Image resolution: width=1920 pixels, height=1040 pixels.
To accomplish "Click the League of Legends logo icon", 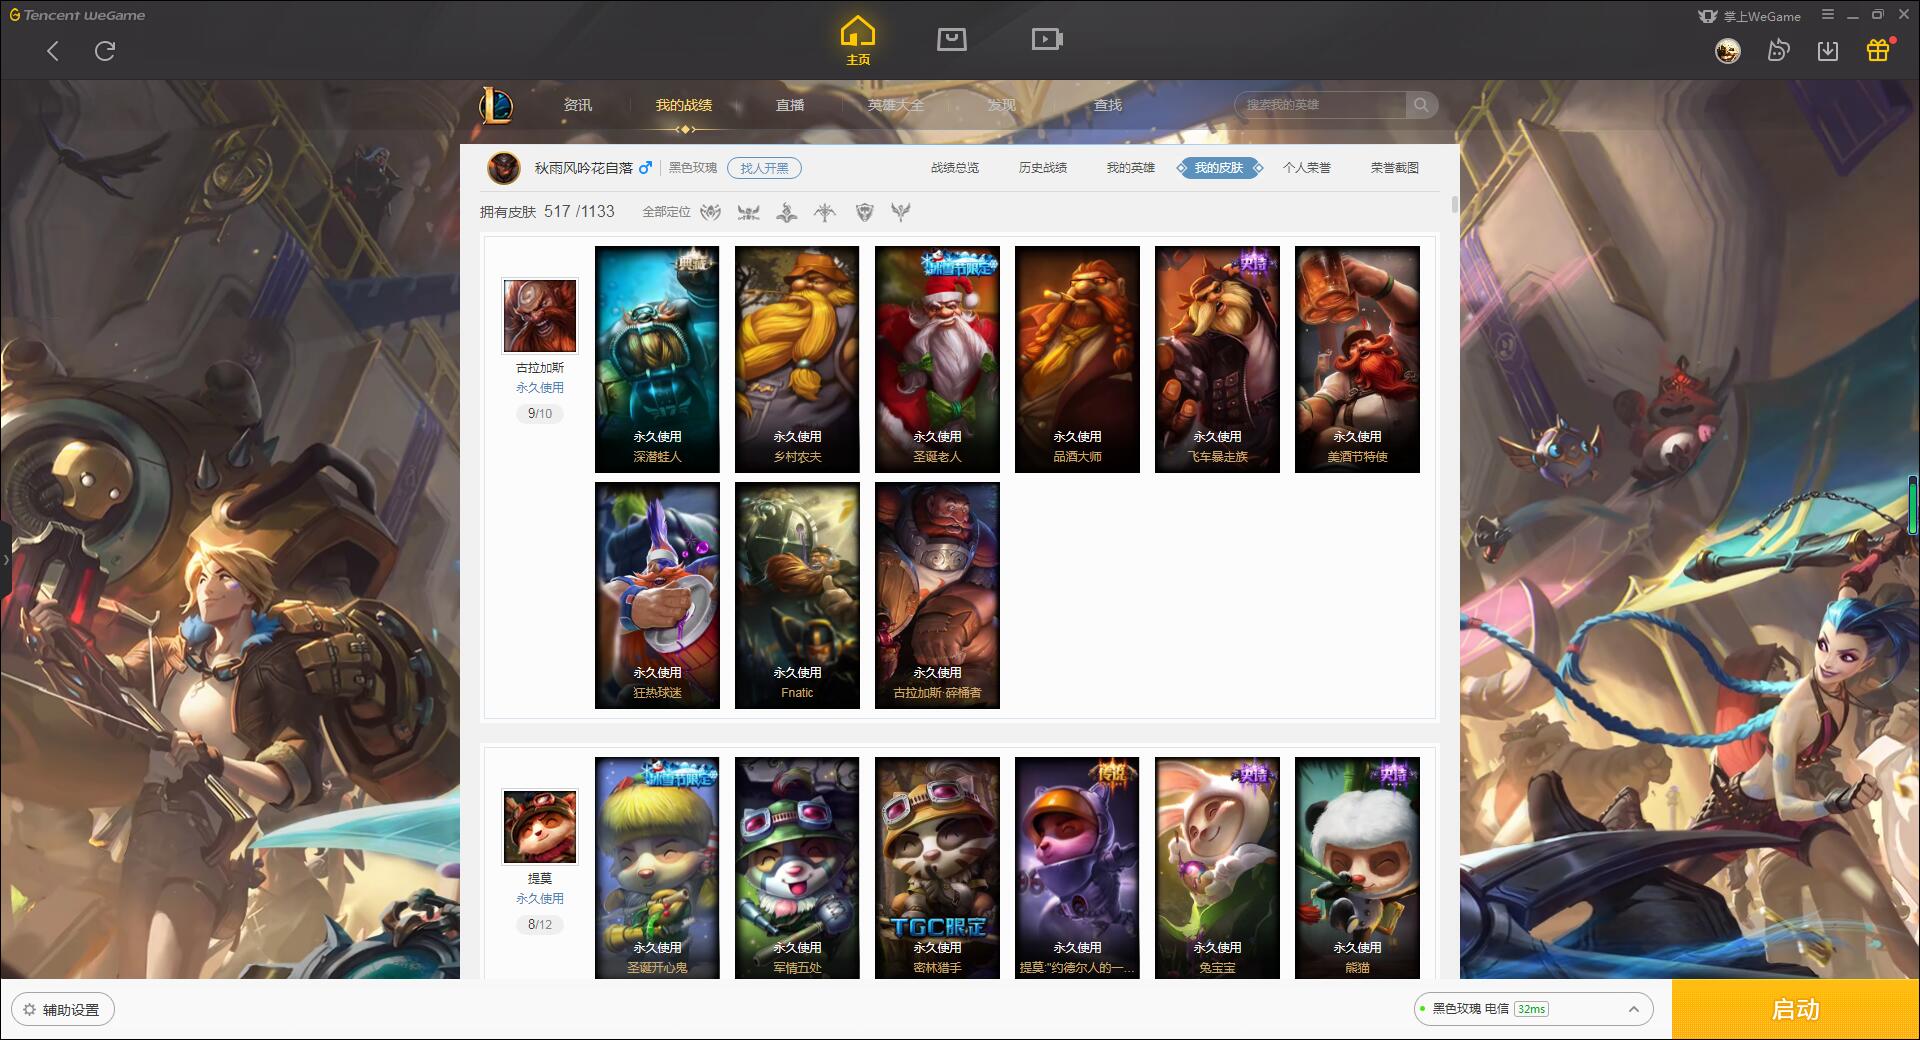I will pos(496,105).
